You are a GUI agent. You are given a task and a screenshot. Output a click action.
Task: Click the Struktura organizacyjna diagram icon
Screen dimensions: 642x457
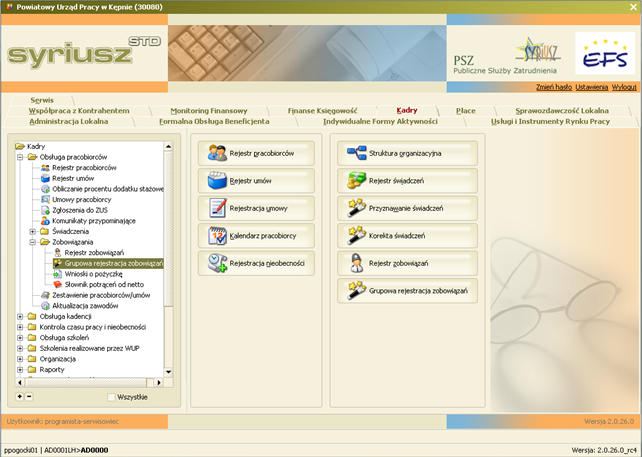(x=357, y=153)
